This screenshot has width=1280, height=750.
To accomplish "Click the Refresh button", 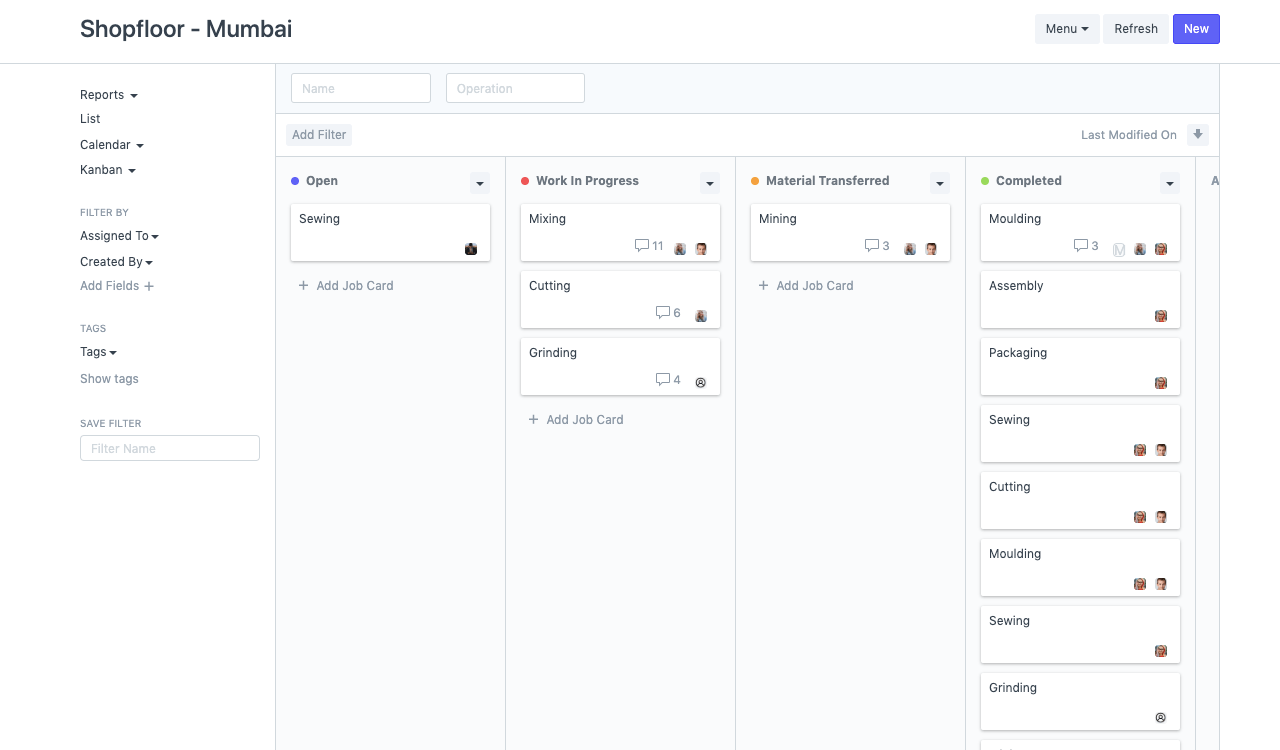I will (1136, 29).
